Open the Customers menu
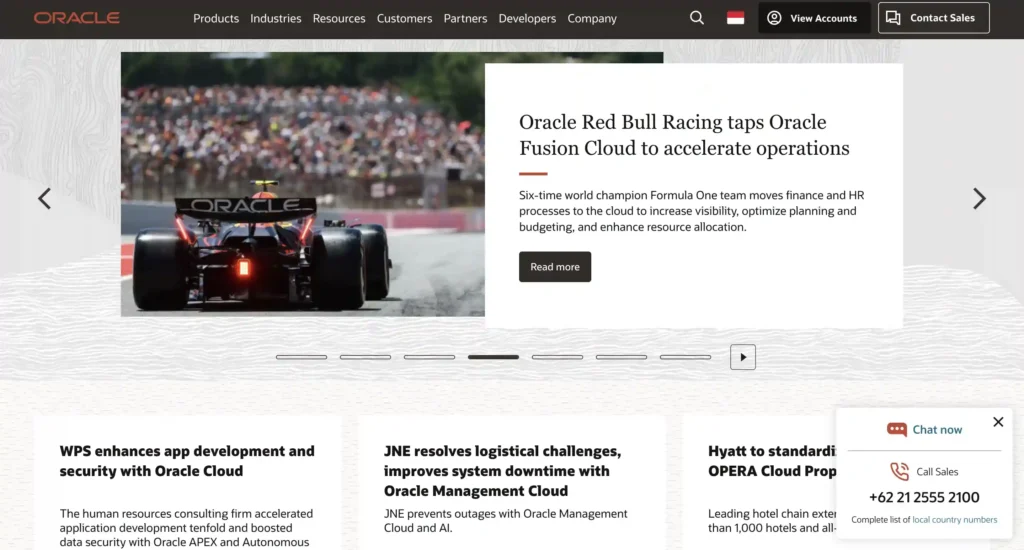The image size is (1024, 550). pos(404,18)
